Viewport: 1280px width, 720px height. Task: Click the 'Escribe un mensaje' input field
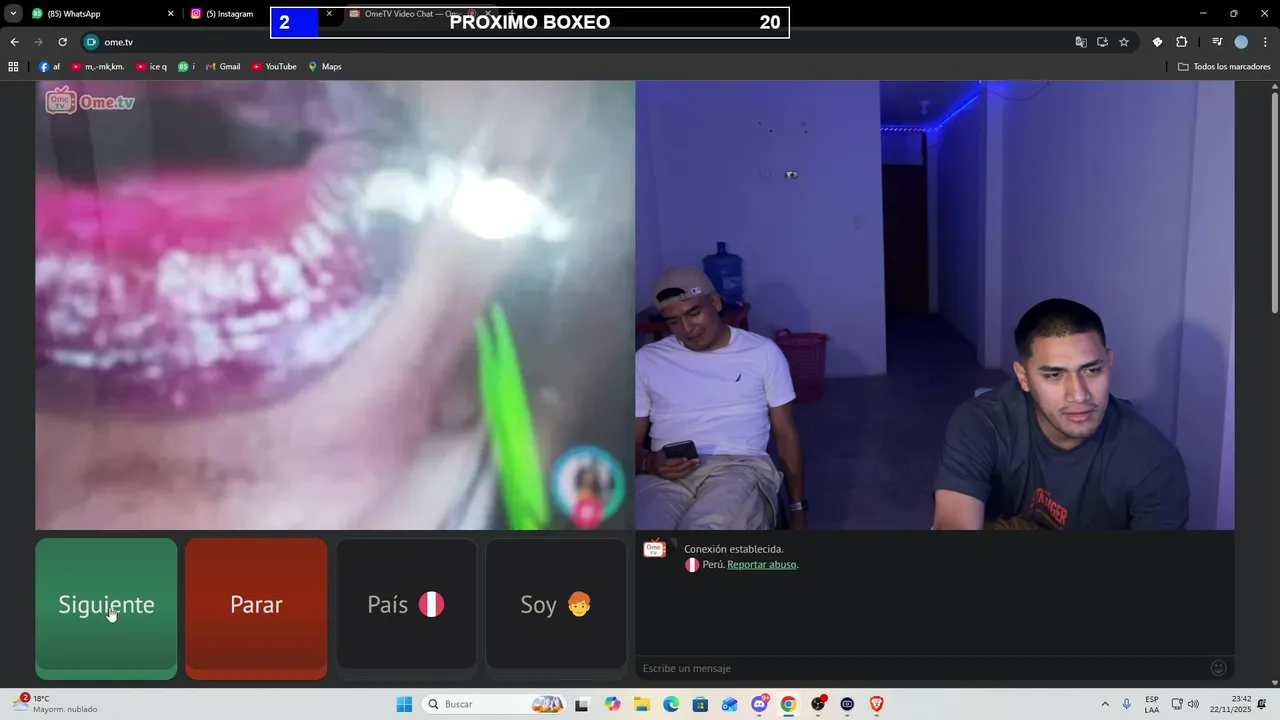tap(920, 668)
